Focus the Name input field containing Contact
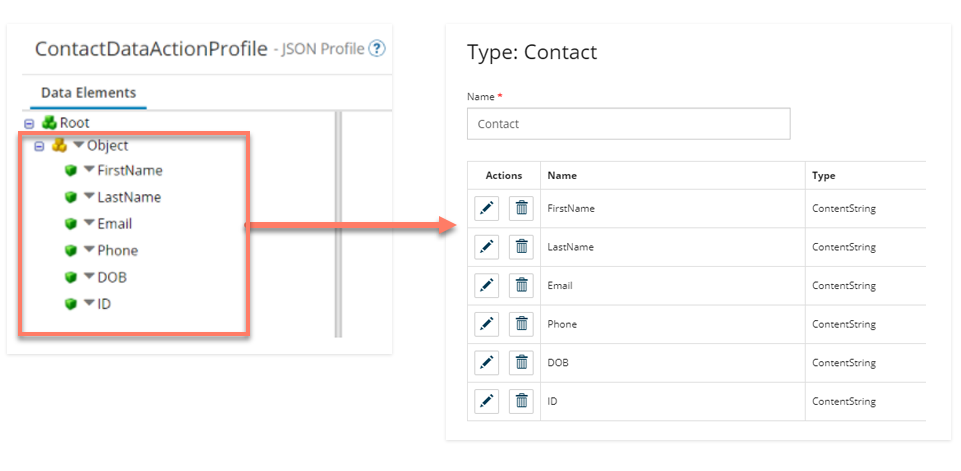 628,124
